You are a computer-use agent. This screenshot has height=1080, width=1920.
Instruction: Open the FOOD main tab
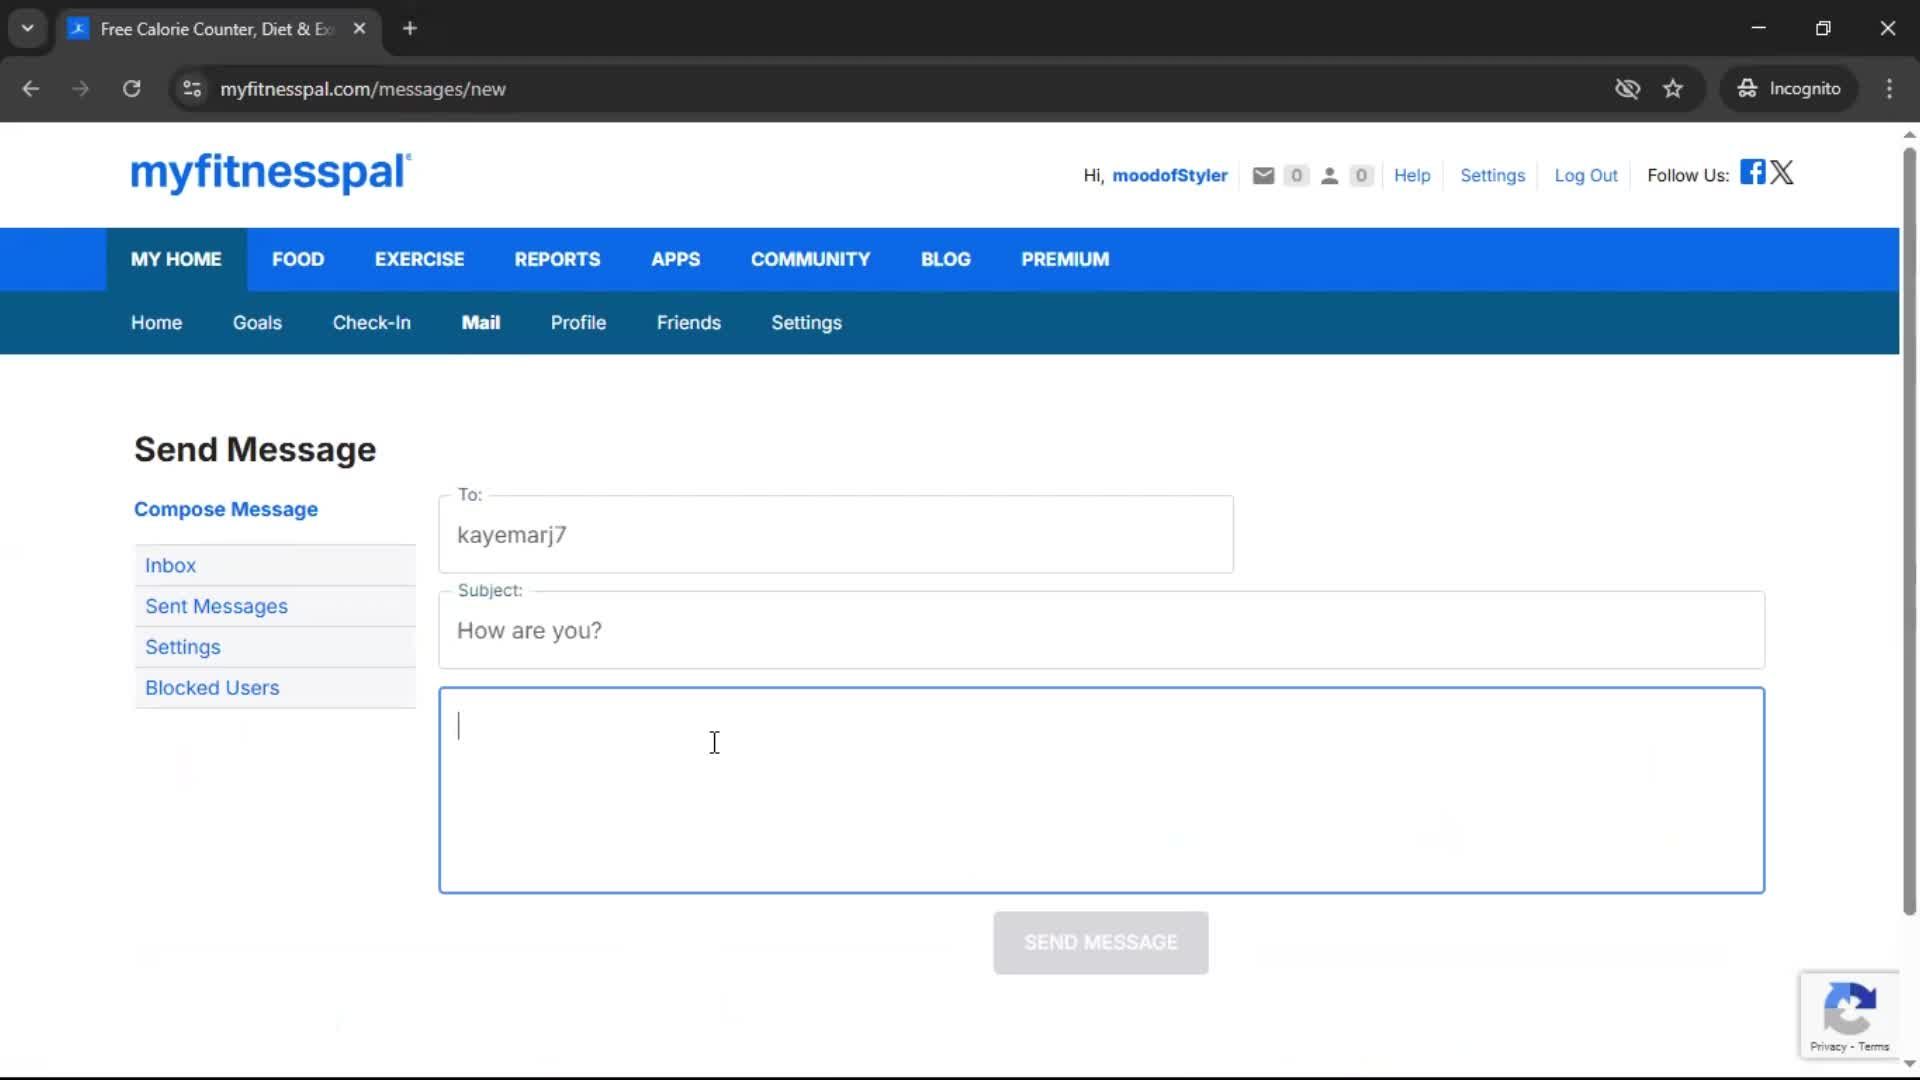(x=298, y=259)
